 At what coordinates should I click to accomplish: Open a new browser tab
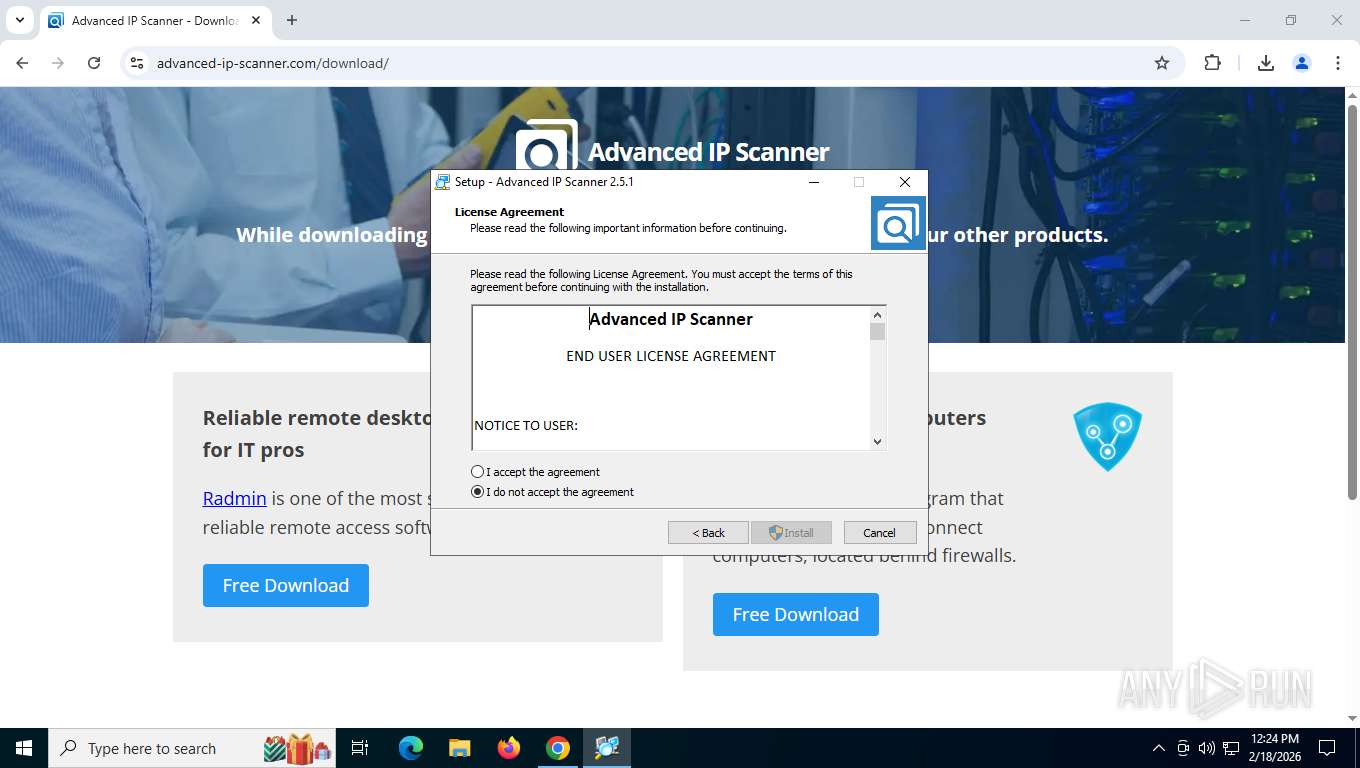(292, 20)
